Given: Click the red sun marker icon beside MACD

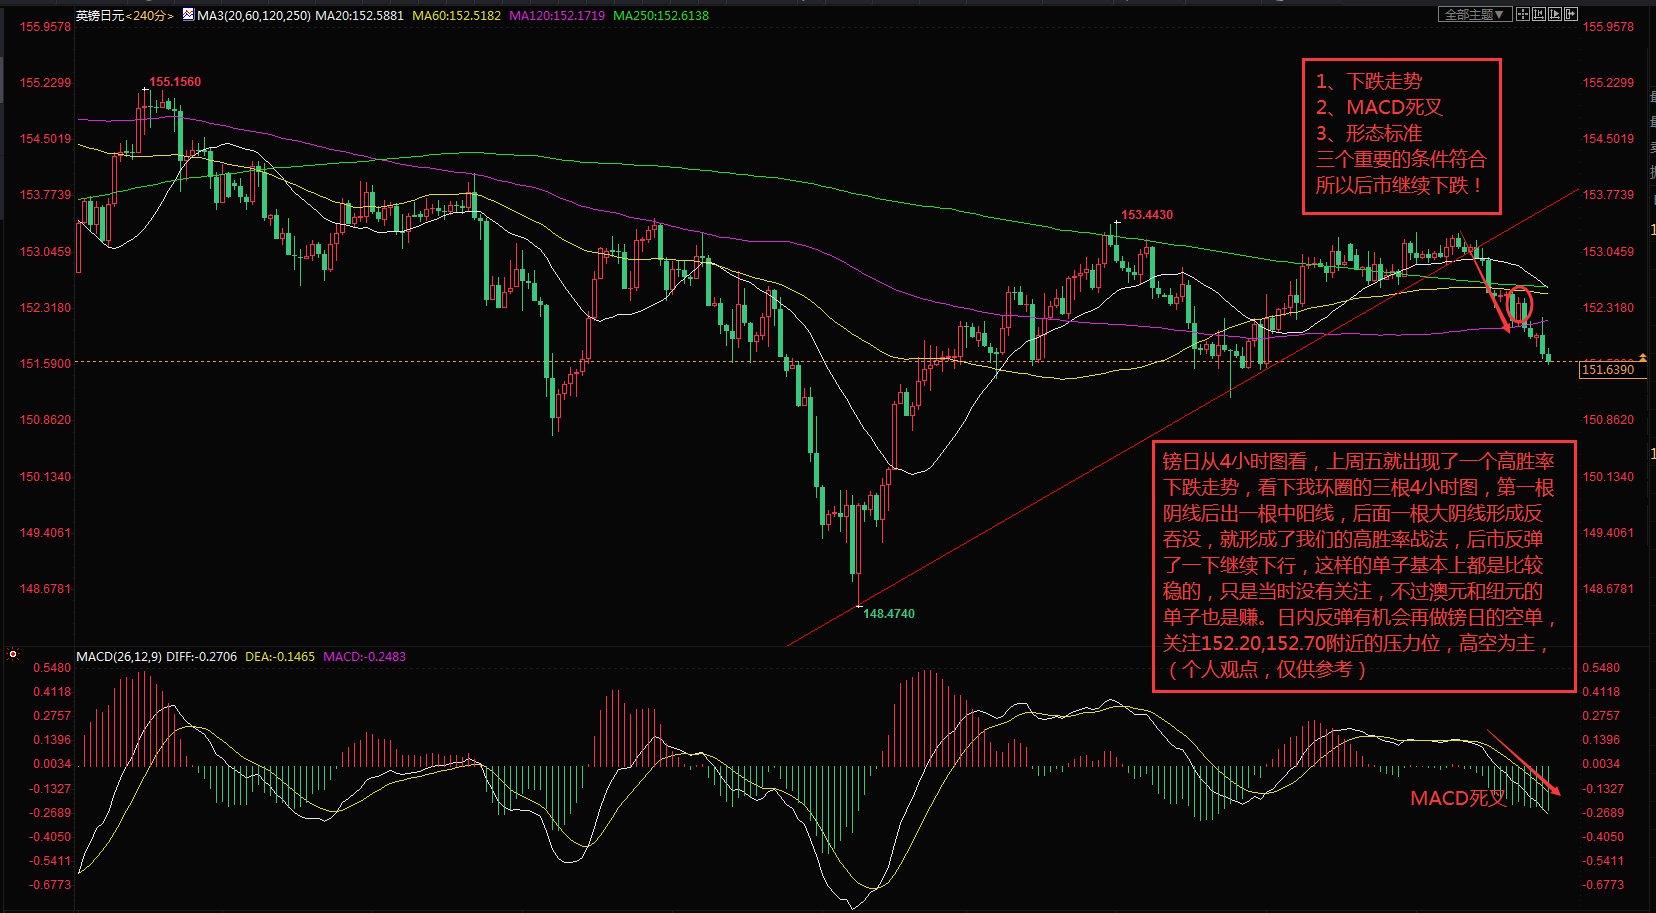Looking at the screenshot, I should coord(13,654).
